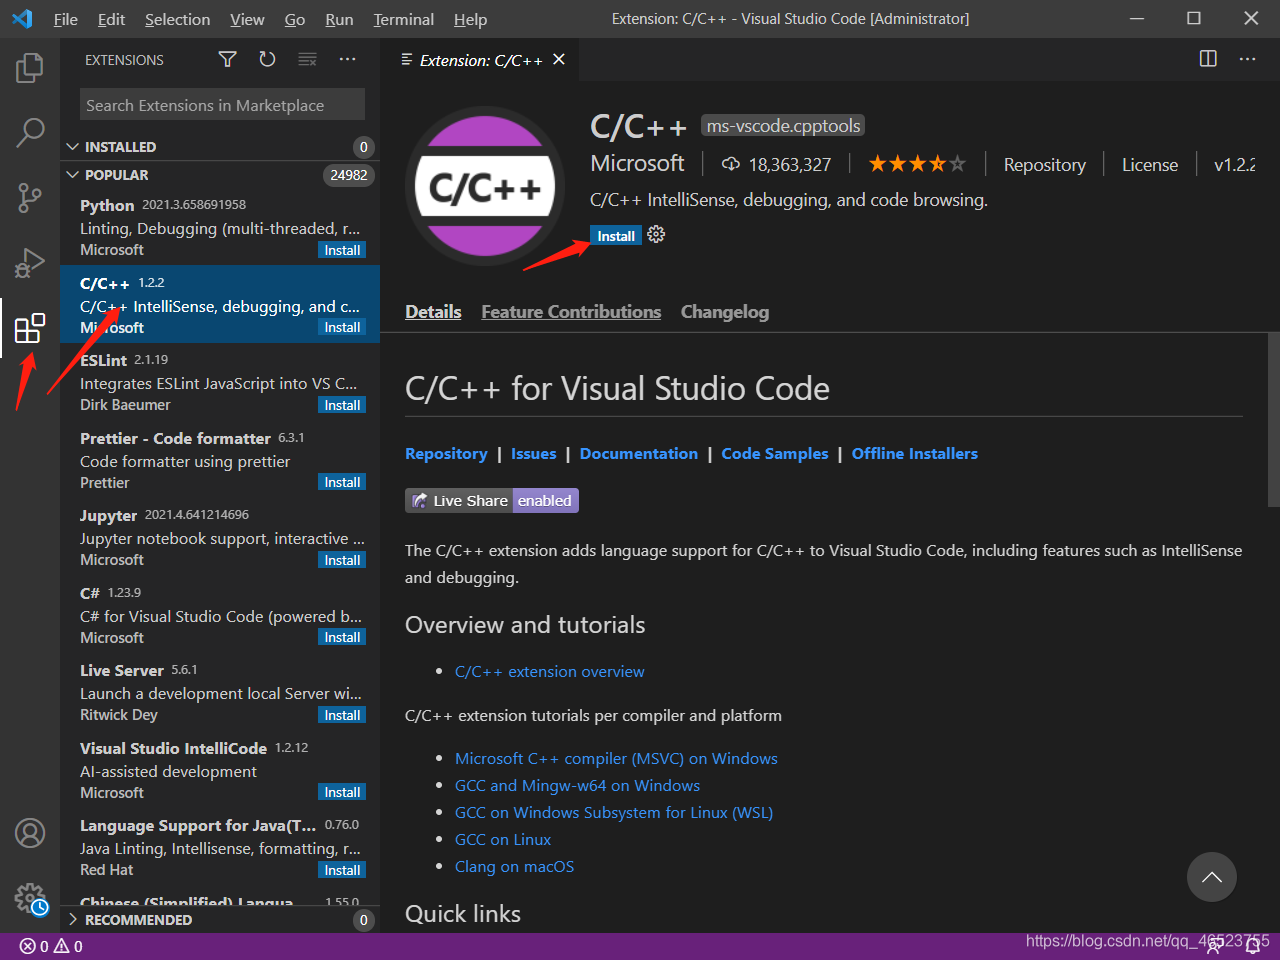Open the Terminal menu
This screenshot has width=1280, height=960.
pyautogui.click(x=403, y=19)
